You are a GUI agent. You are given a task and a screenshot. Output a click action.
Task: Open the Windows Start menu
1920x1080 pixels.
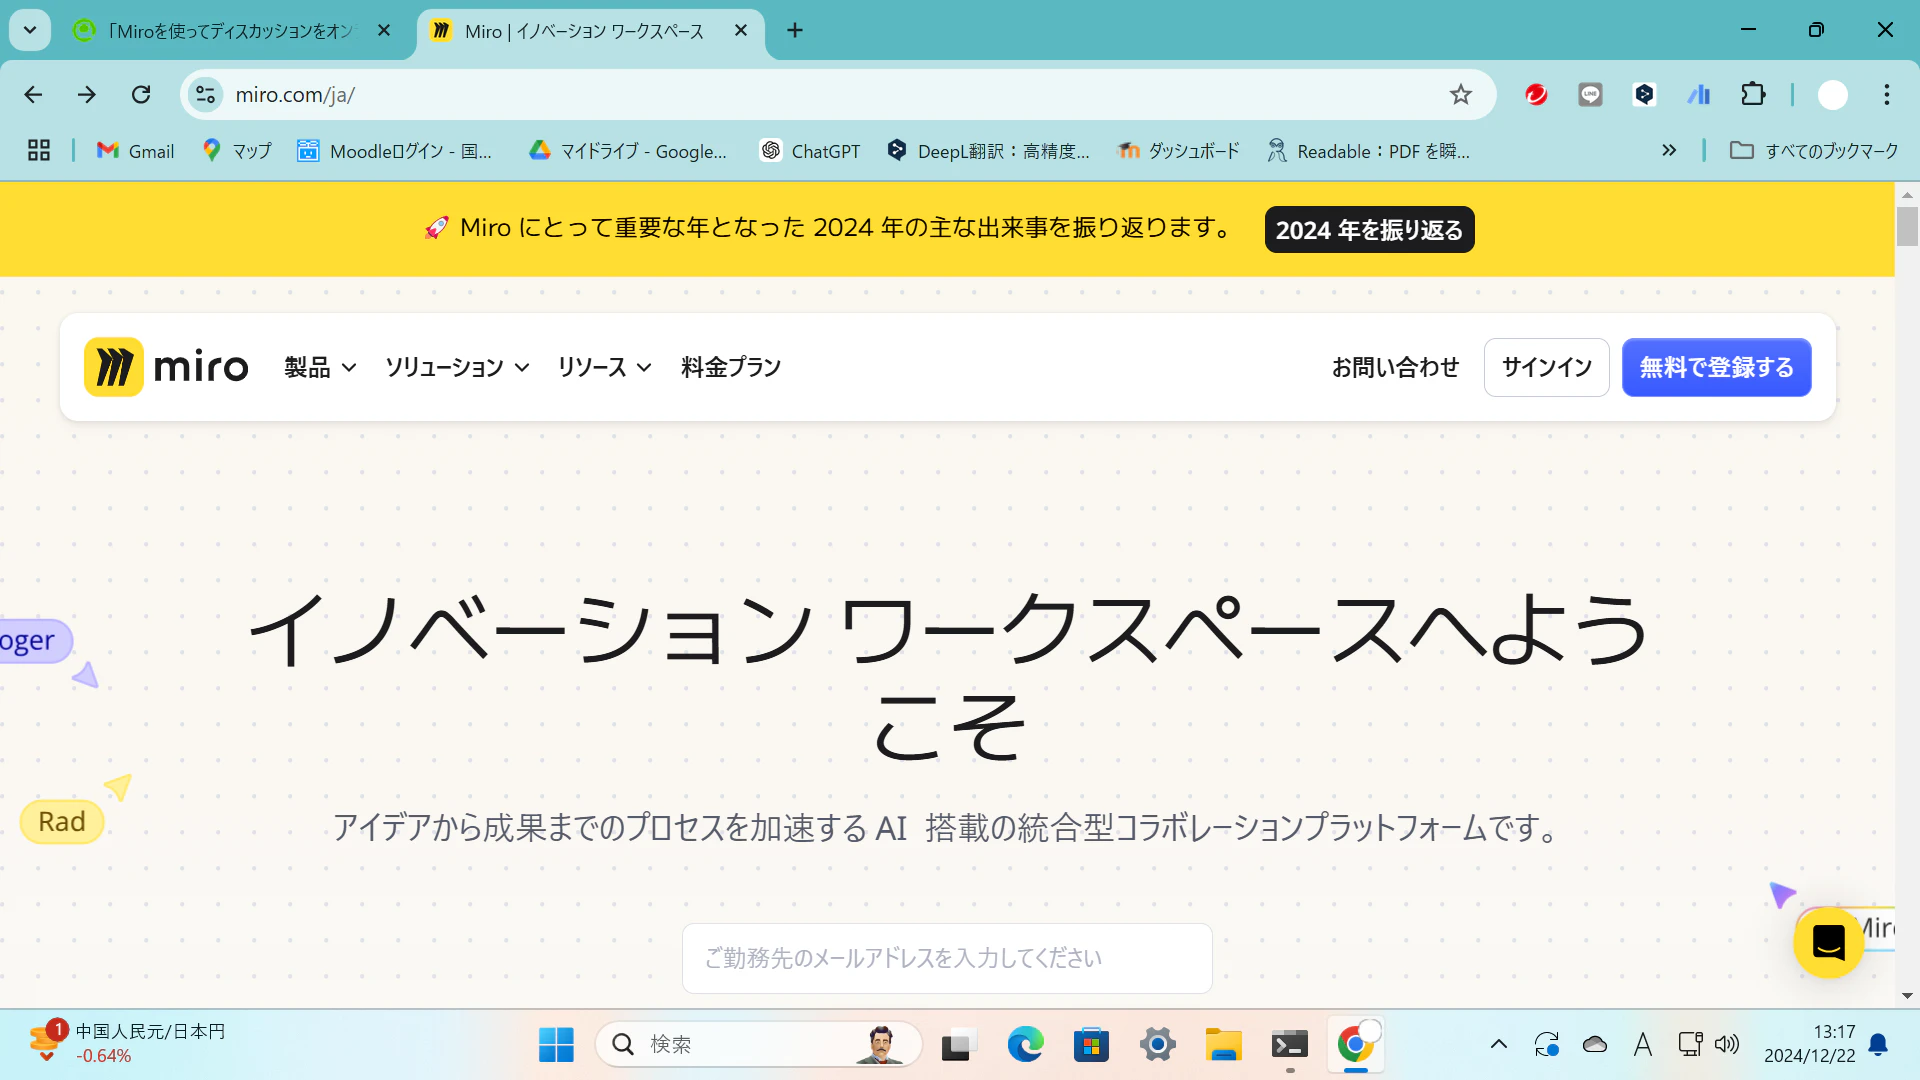click(556, 1045)
